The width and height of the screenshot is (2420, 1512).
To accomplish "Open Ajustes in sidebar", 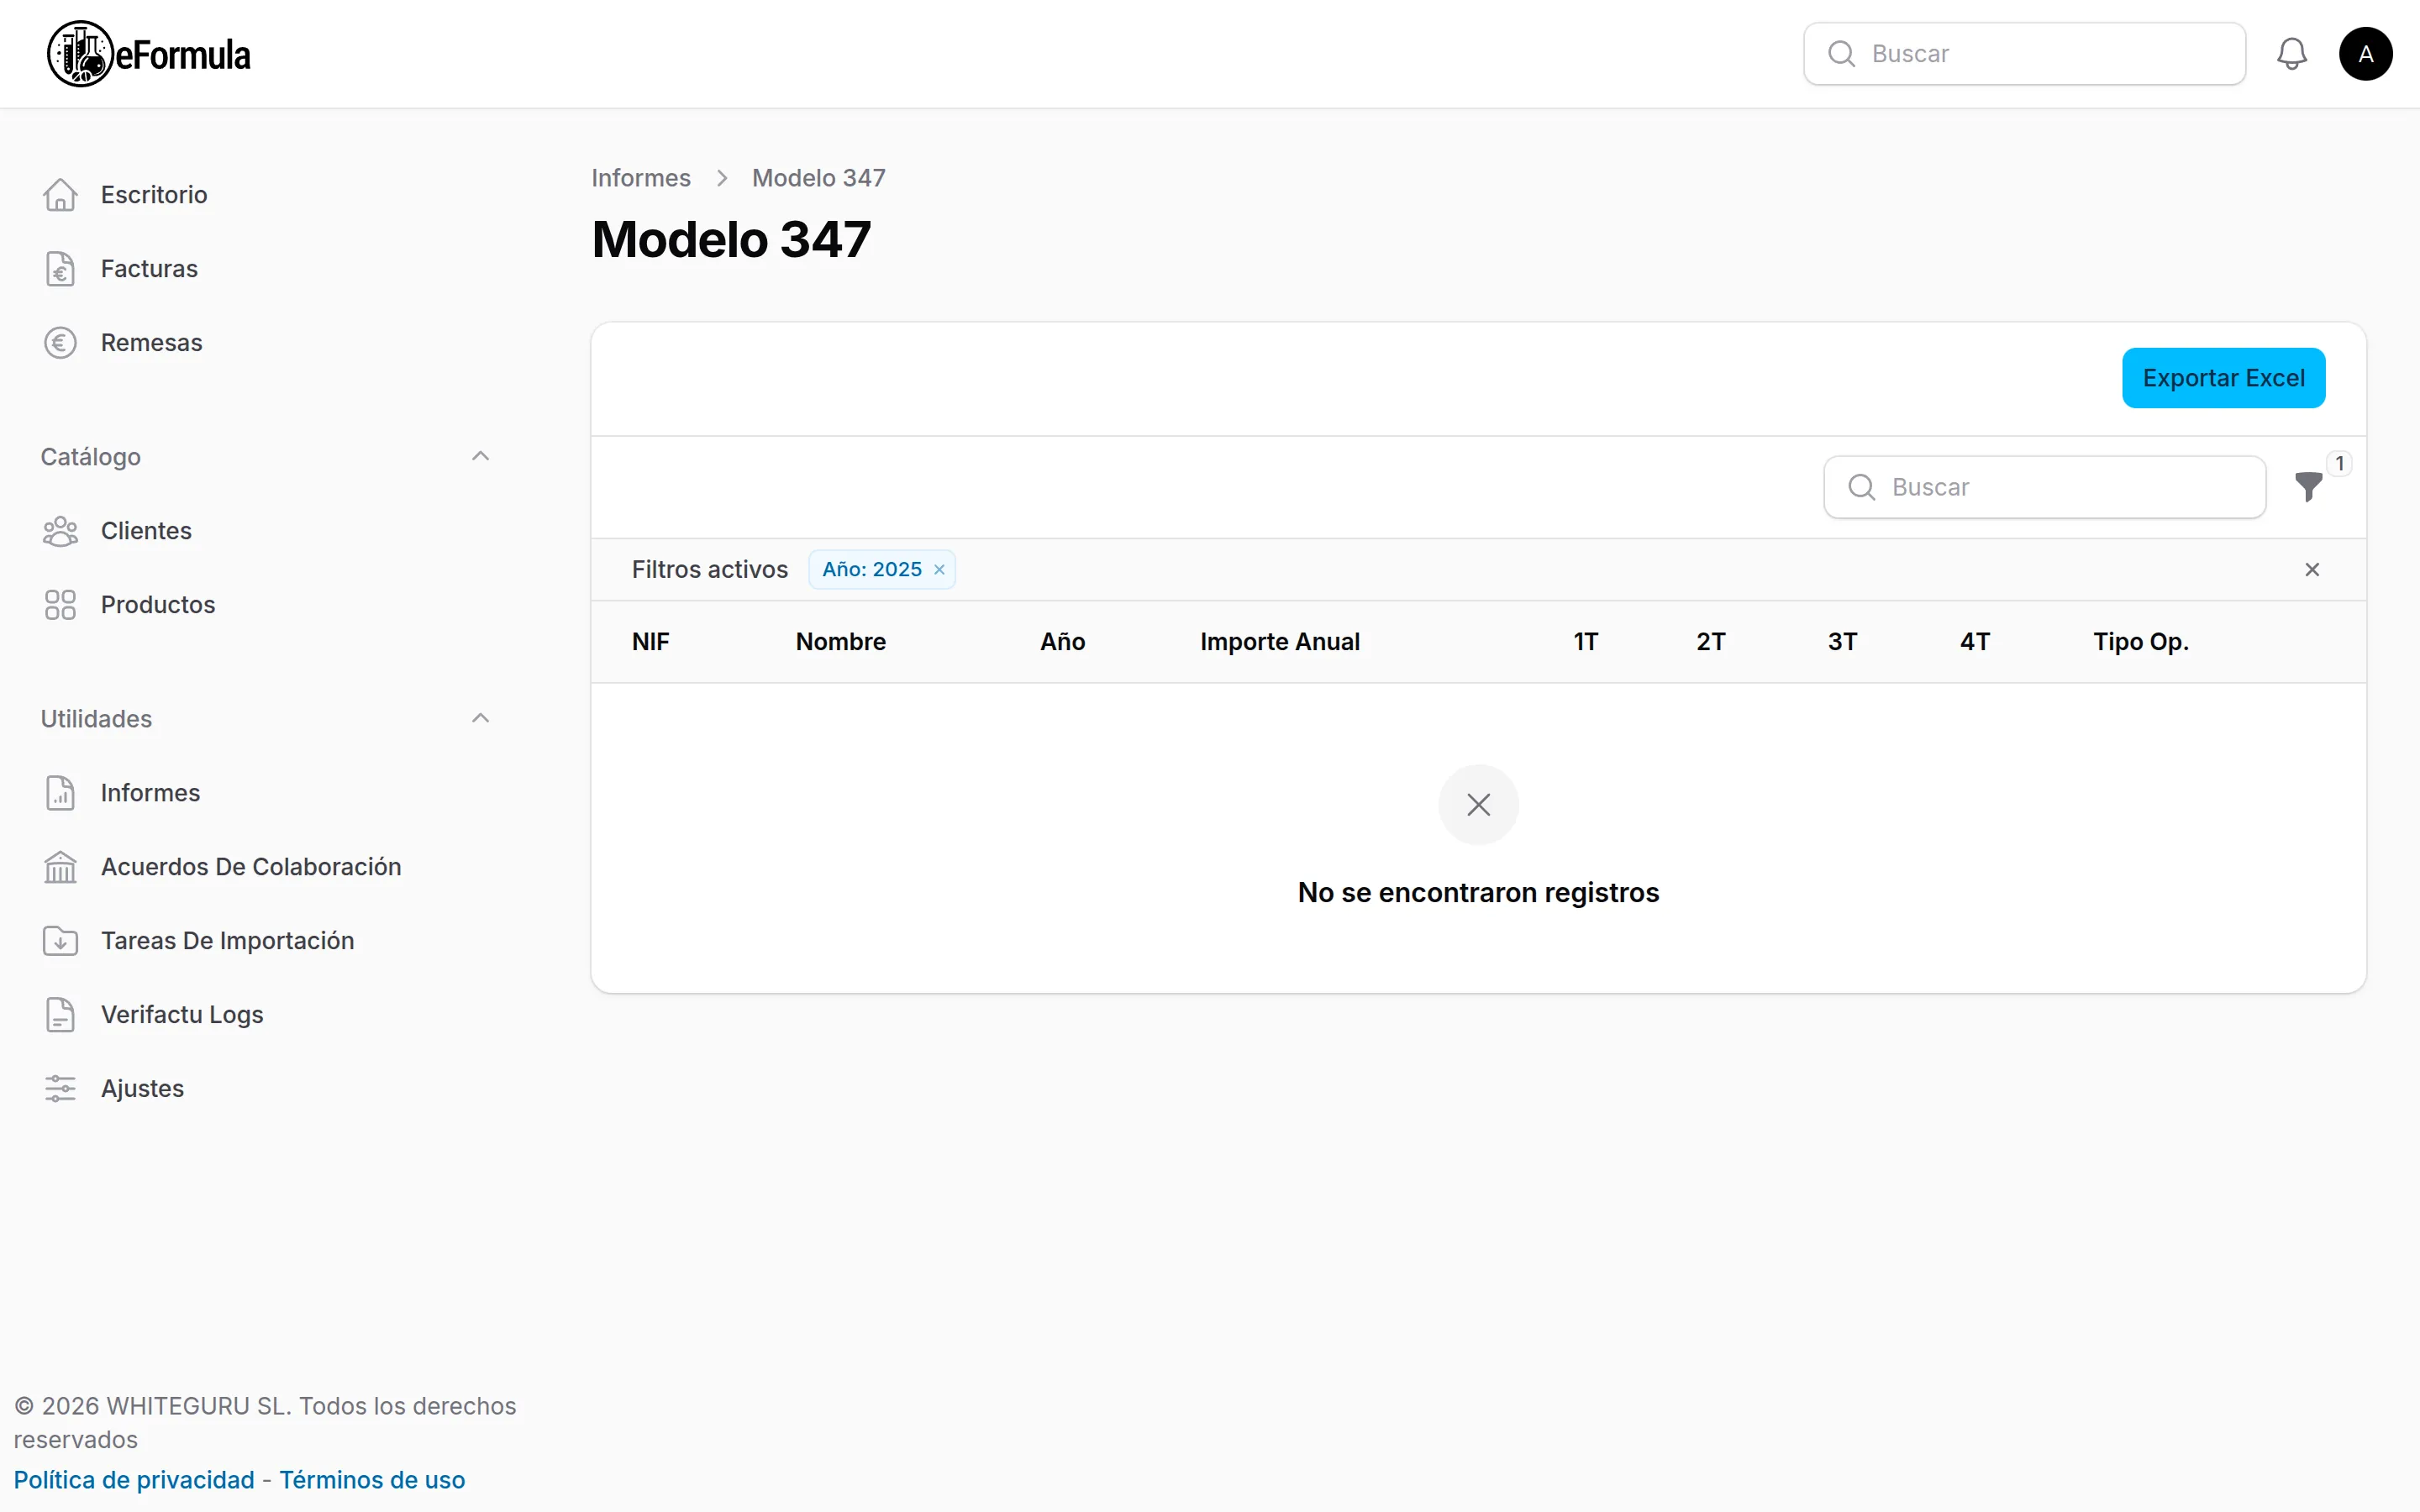I will coord(142,1089).
